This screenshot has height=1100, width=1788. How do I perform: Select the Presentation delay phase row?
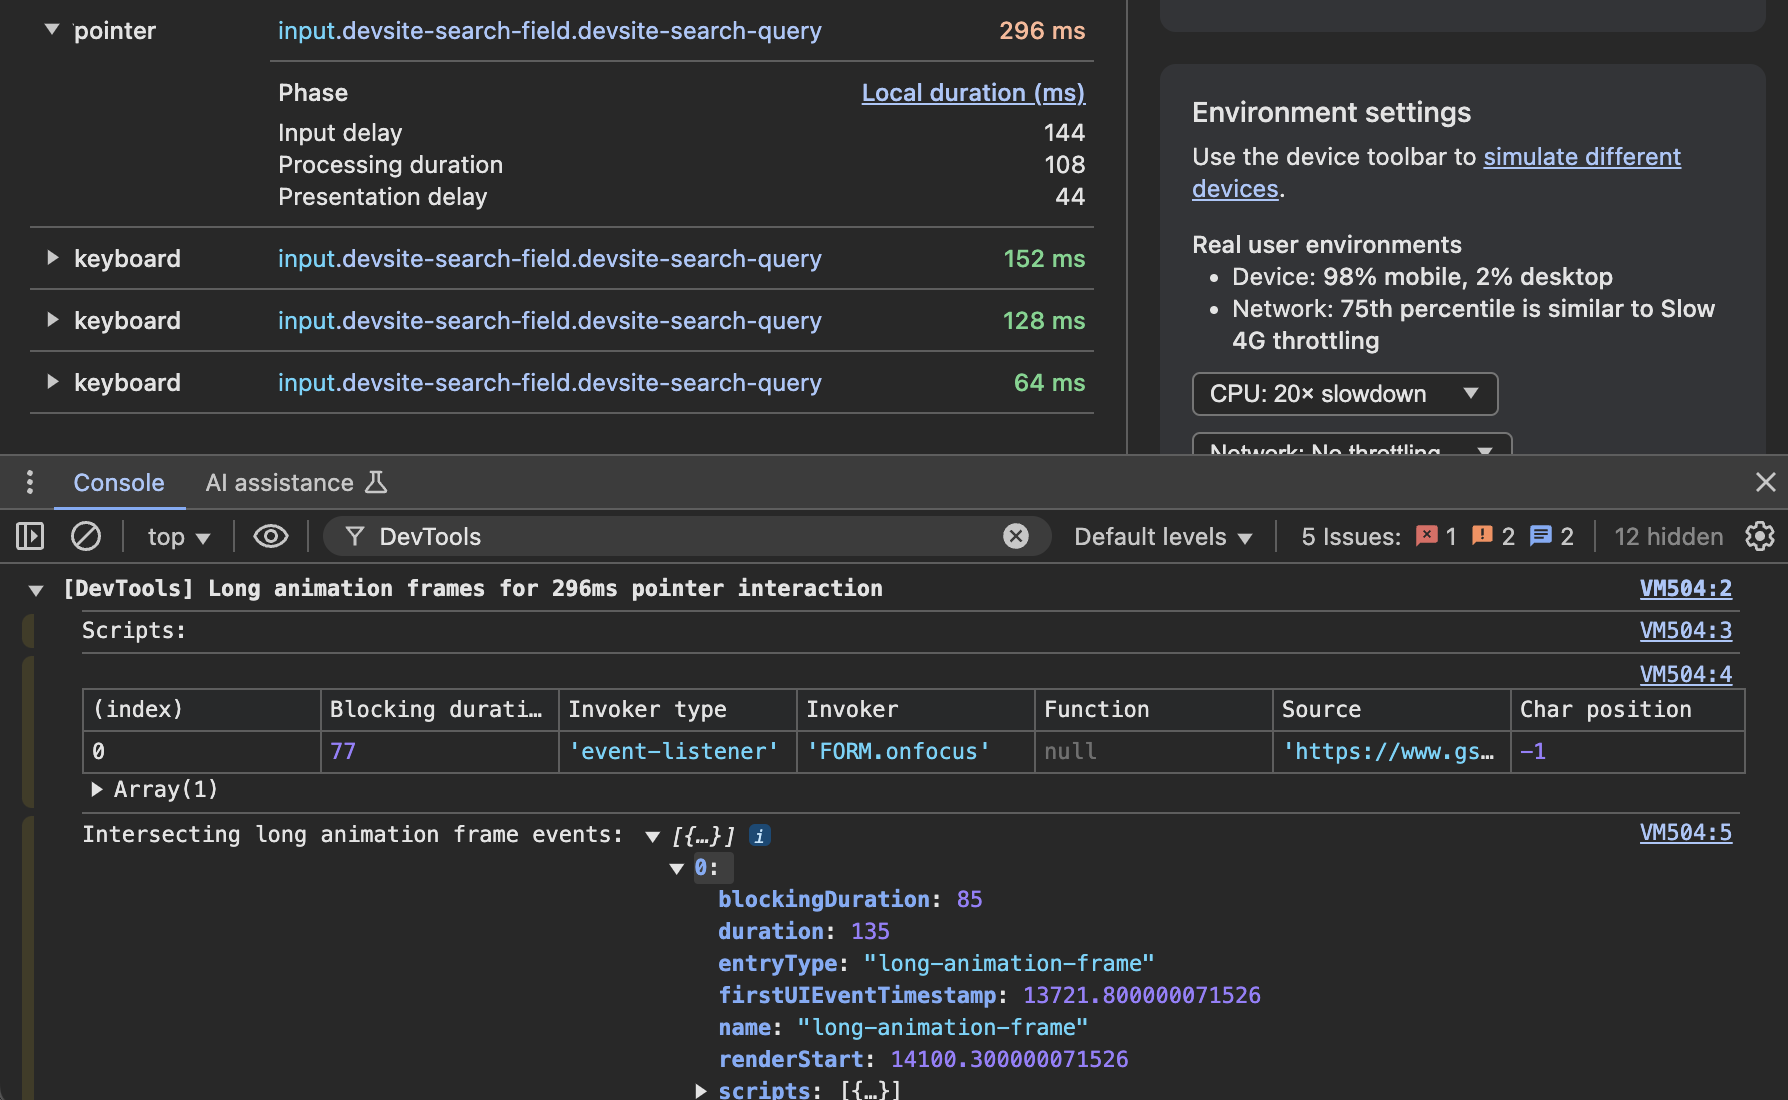pyautogui.click(x=681, y=197)
